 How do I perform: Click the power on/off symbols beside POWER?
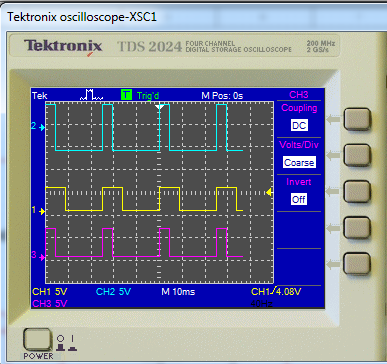tap(66, 343)
